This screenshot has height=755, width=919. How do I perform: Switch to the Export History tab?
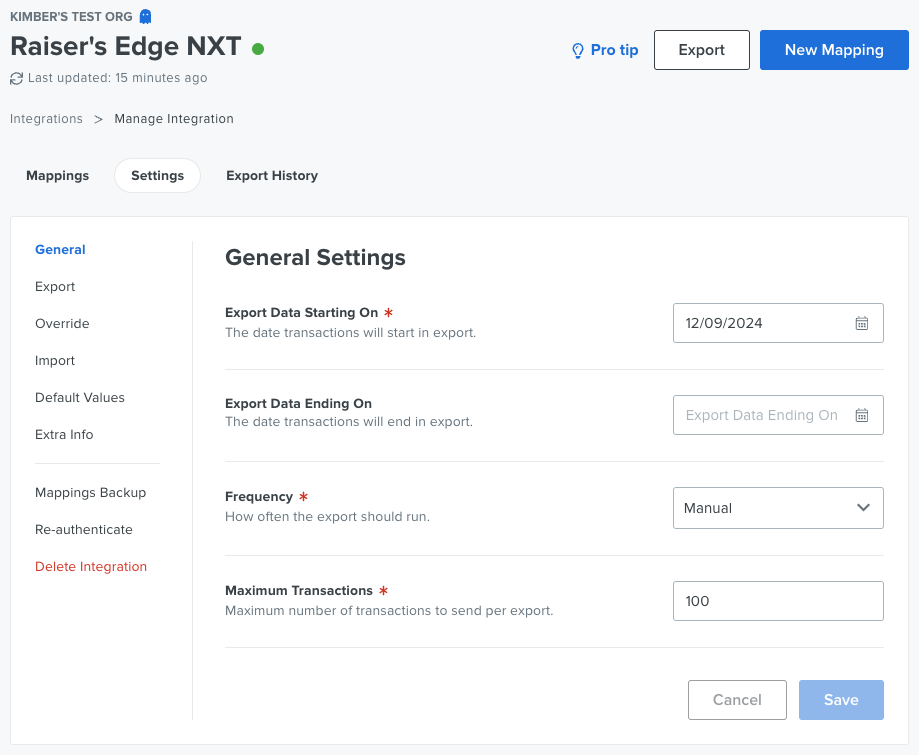[272, 175]
